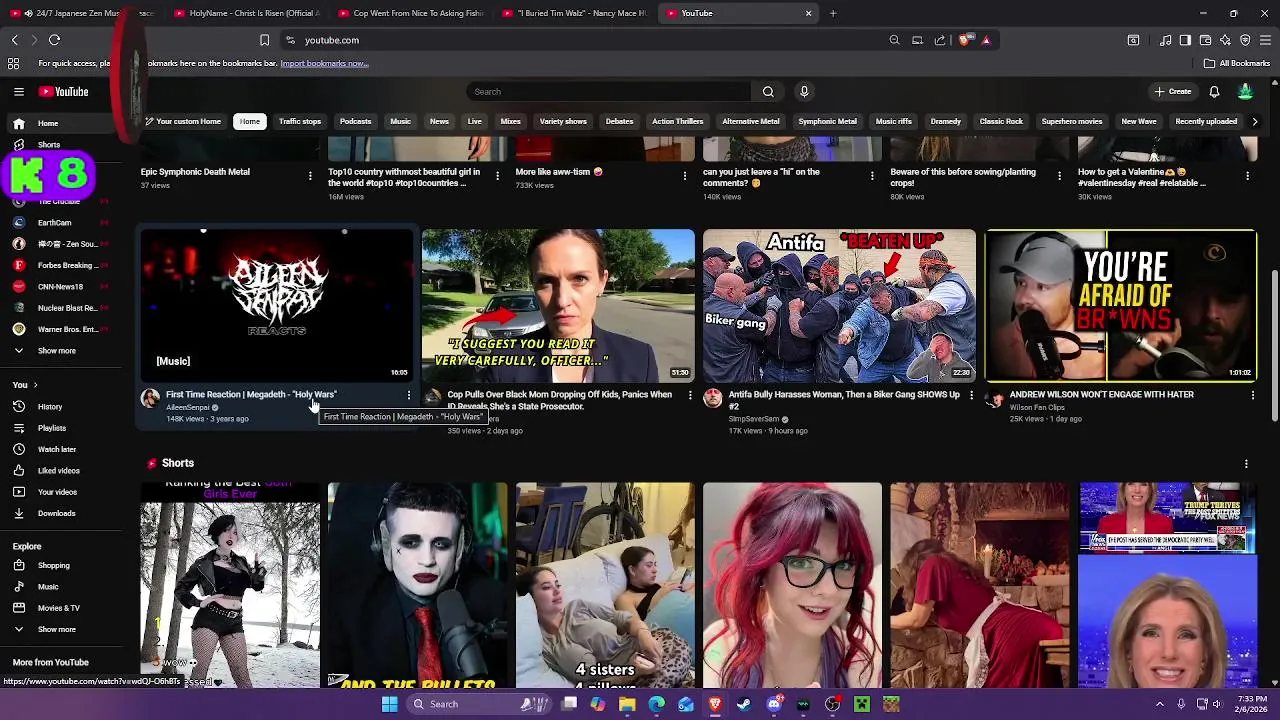Viewport: 1280px width, 720px height.
Task: Bookmark this page icon
Action: coord(264,40)
